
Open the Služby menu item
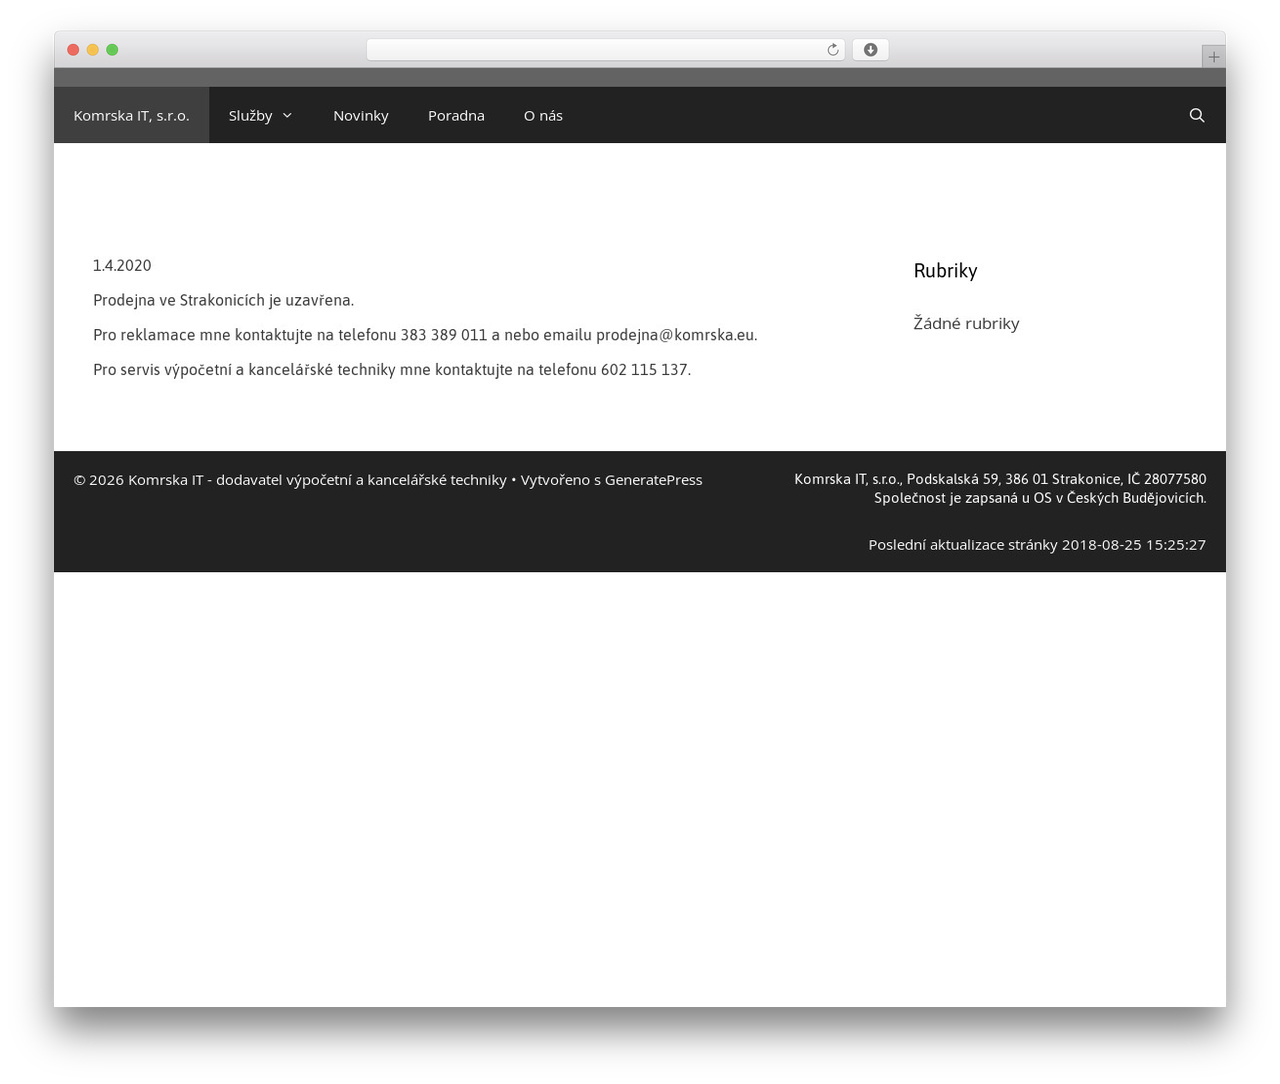tap(250, 115)
